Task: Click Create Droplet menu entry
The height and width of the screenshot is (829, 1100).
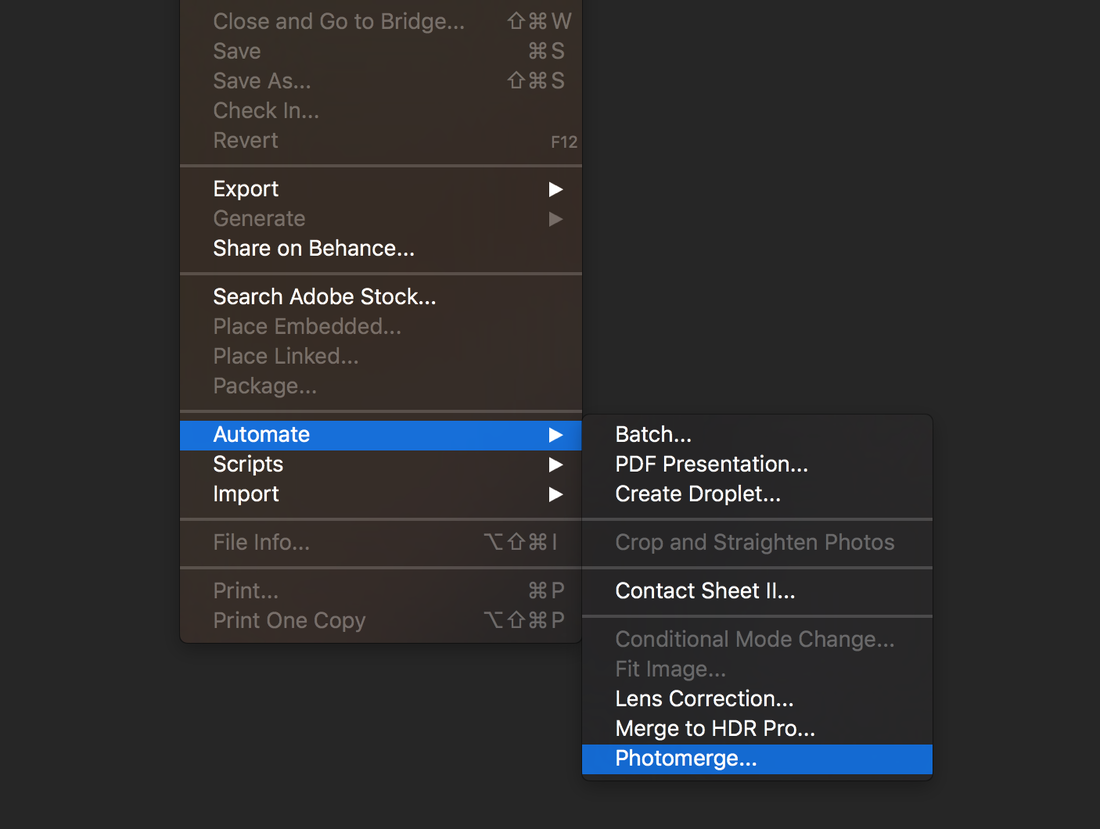Action: [698, 494]
